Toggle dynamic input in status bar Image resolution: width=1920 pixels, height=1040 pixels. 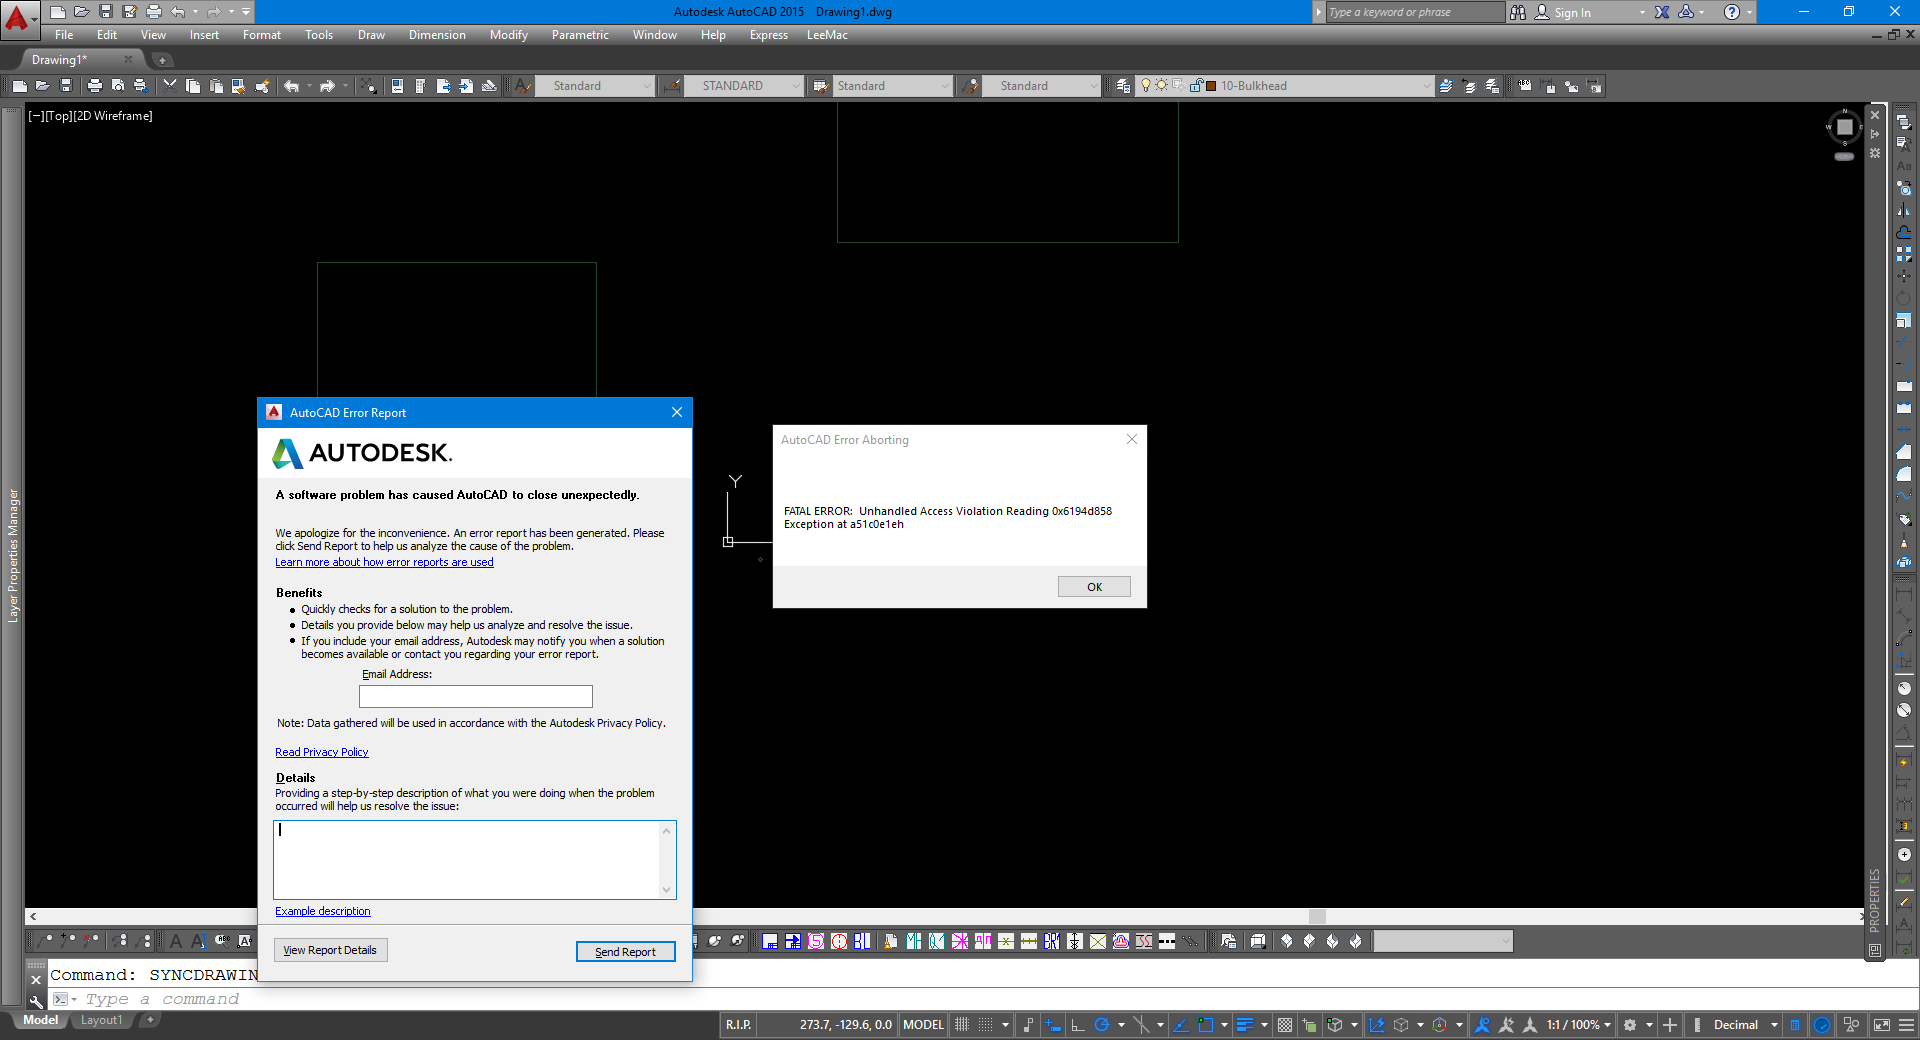pos(1054,1025)
